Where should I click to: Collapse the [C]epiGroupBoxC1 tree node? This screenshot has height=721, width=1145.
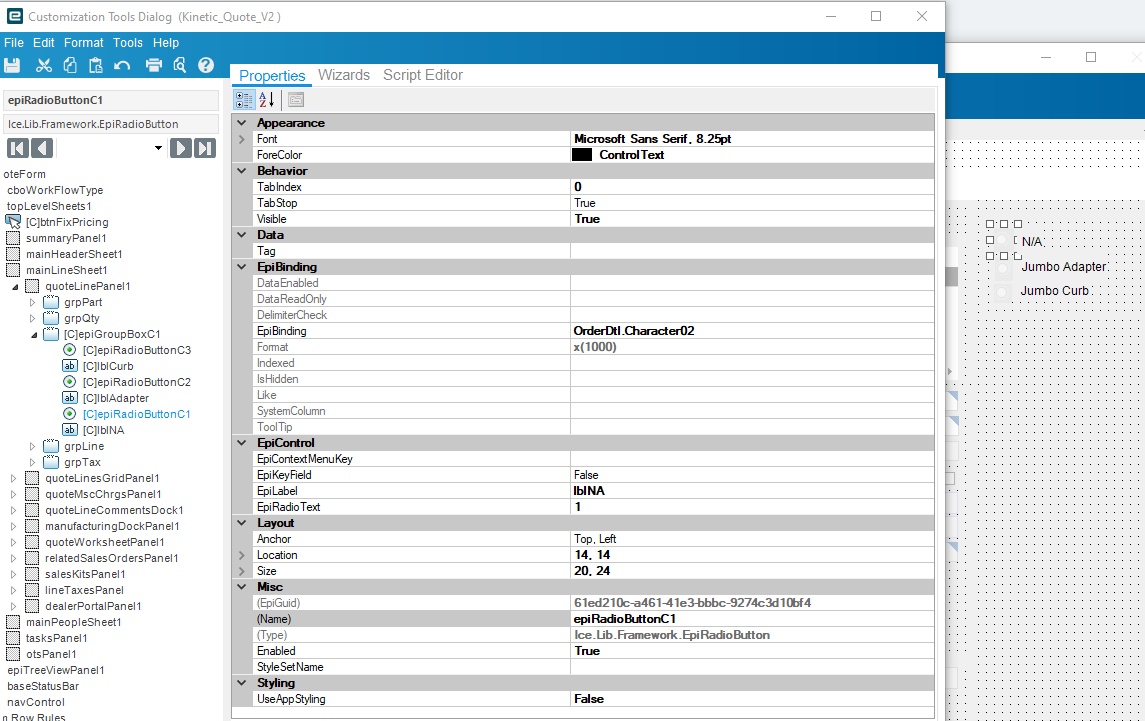[x=34, y=335]
